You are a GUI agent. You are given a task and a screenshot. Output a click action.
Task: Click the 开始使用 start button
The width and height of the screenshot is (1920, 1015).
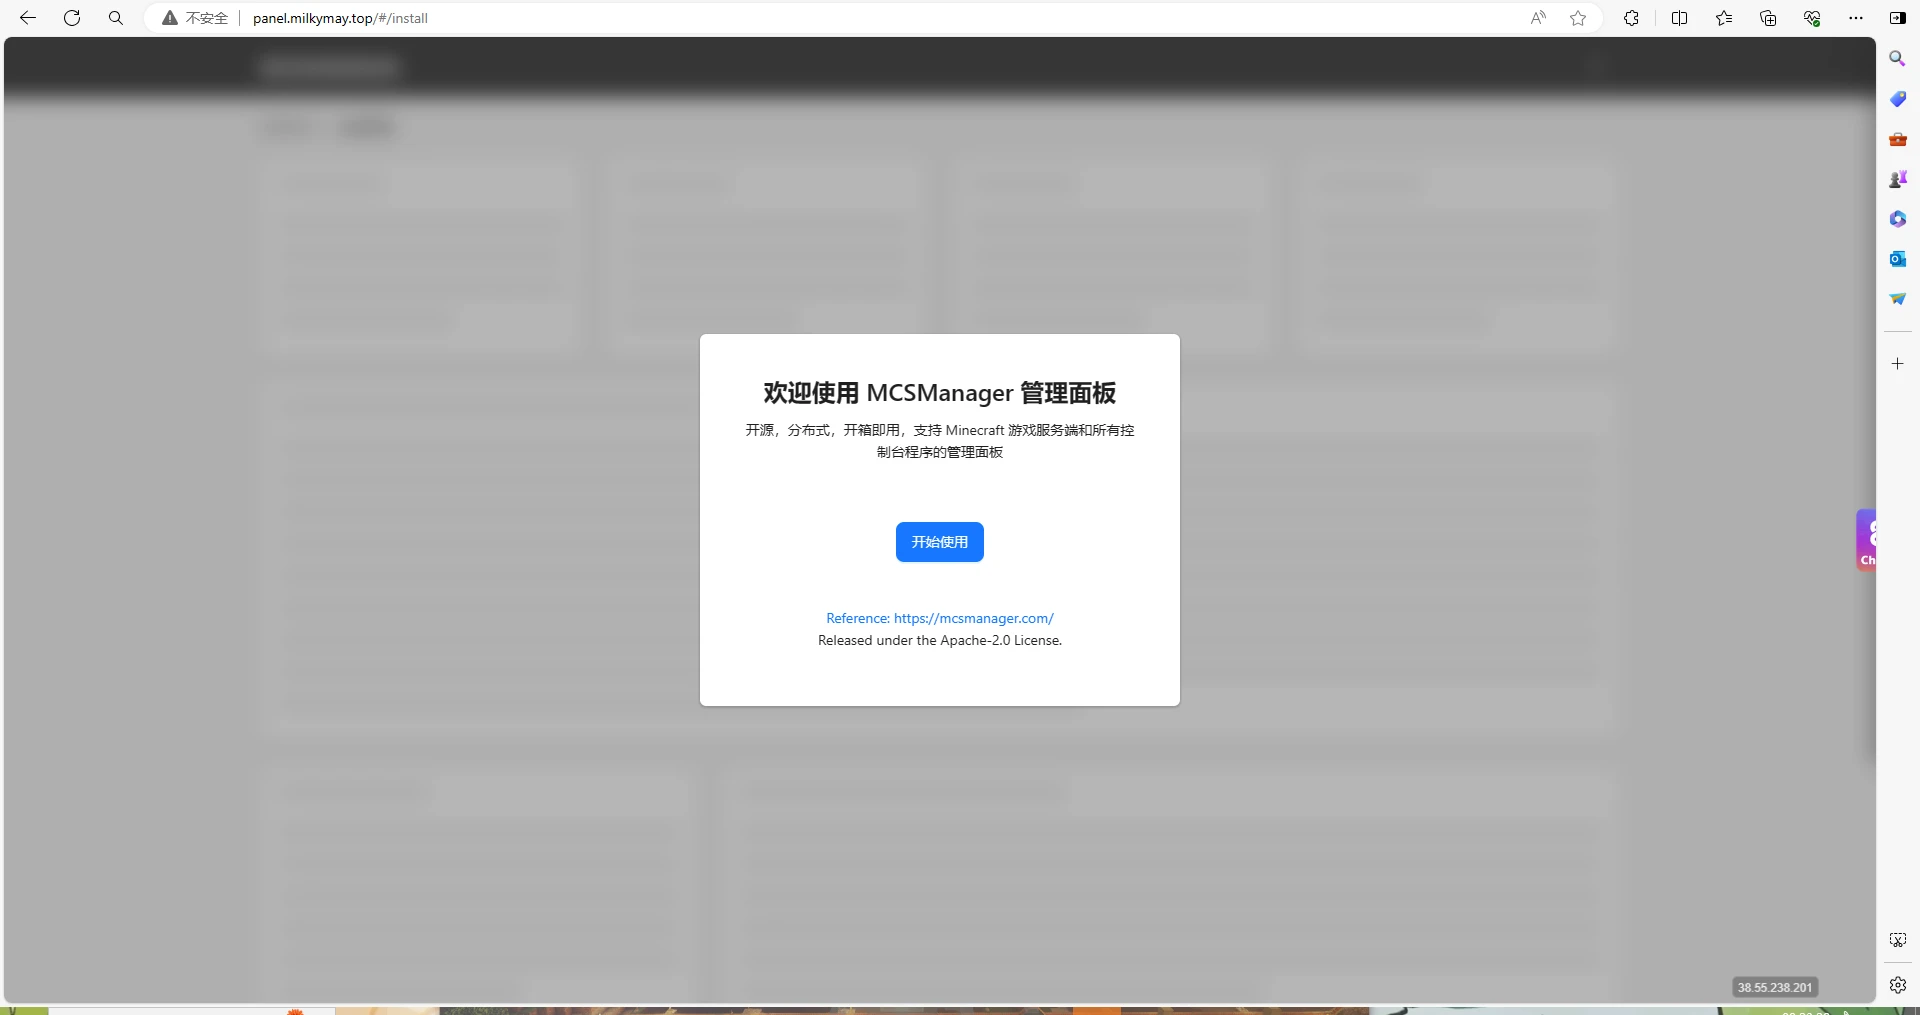(x=939, y=542)
